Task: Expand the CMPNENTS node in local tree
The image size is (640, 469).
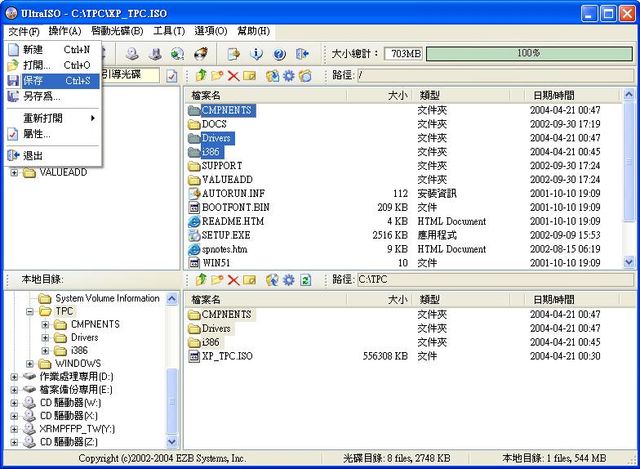Action: click(45, 325)
